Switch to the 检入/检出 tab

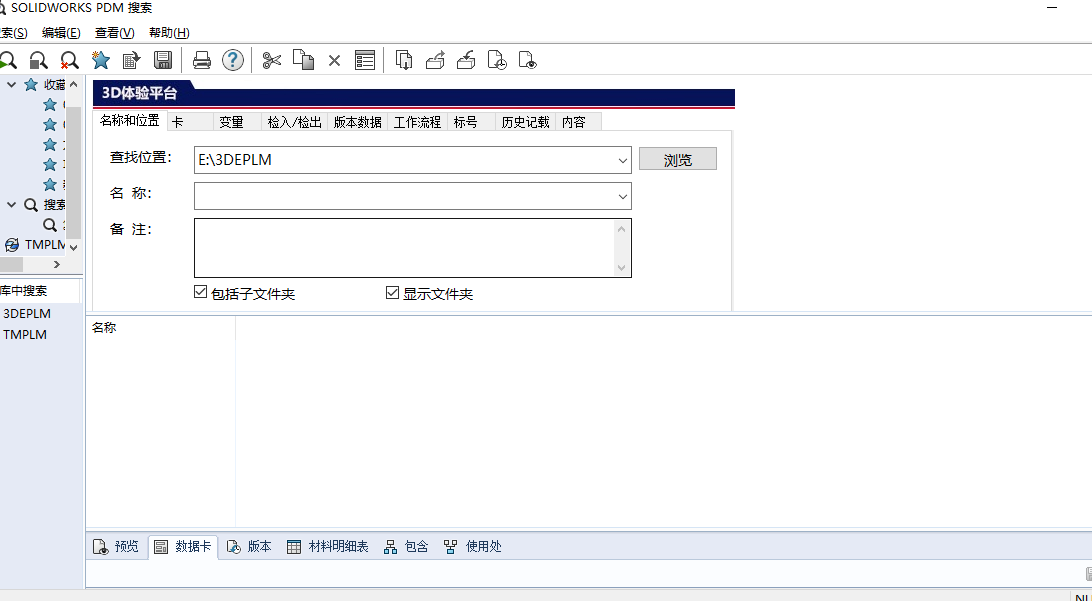pos(295,122)
